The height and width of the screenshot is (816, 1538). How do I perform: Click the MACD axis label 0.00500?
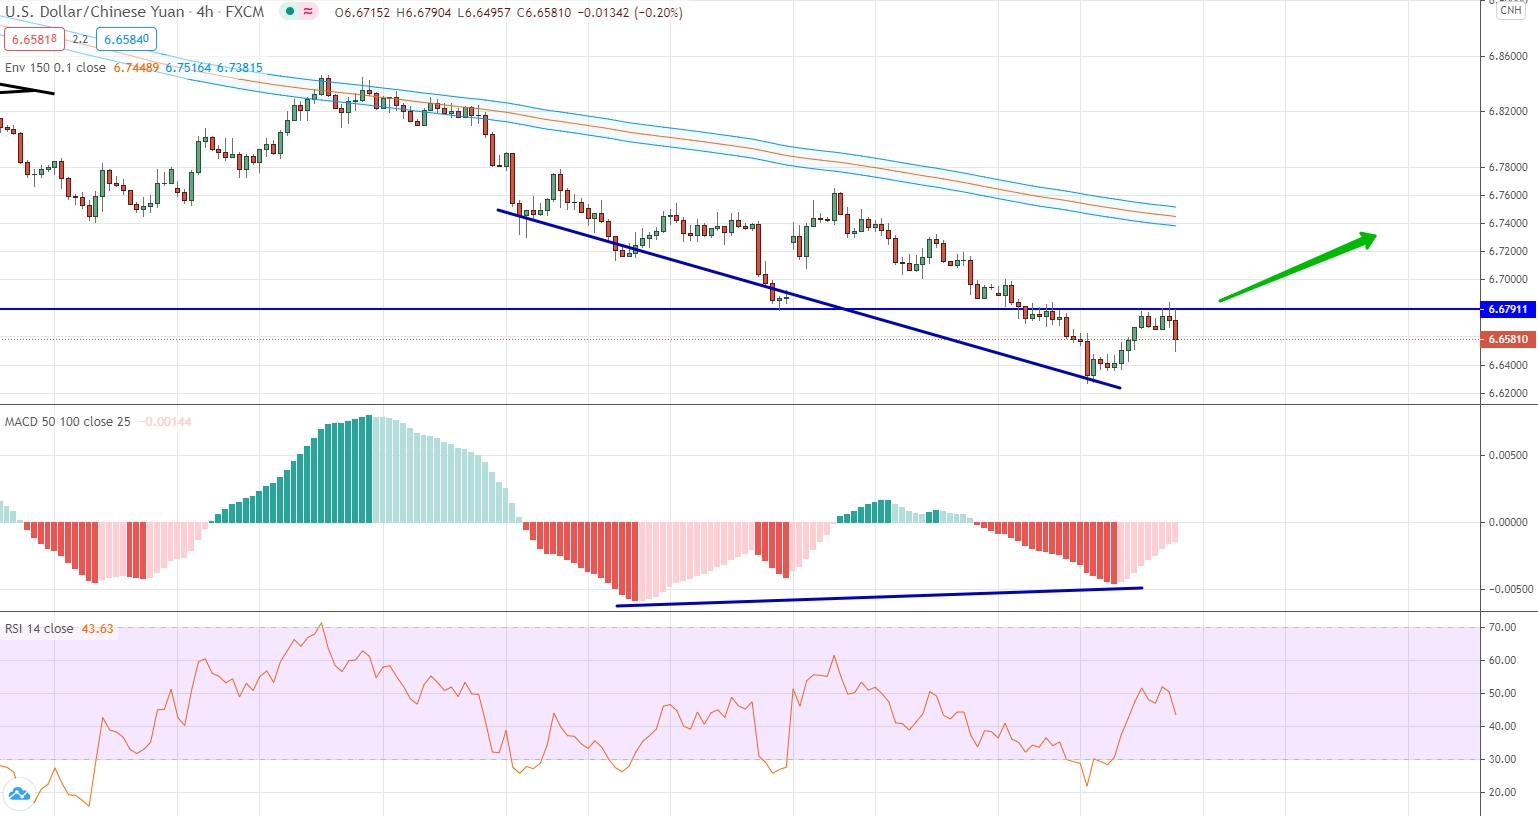tap(1507, 455)
